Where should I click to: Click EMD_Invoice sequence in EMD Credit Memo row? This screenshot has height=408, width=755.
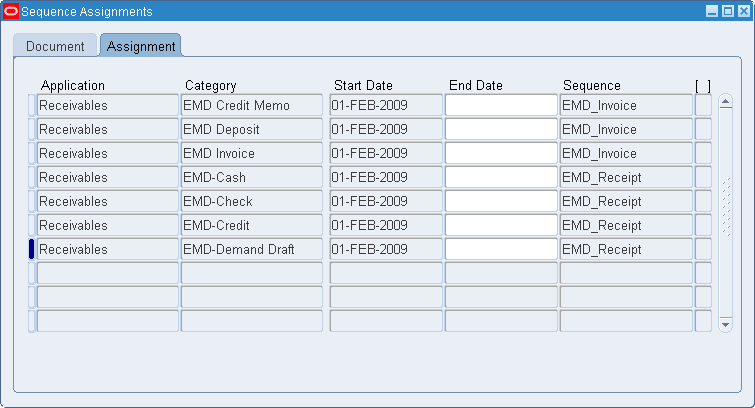(x=626, y=105)
